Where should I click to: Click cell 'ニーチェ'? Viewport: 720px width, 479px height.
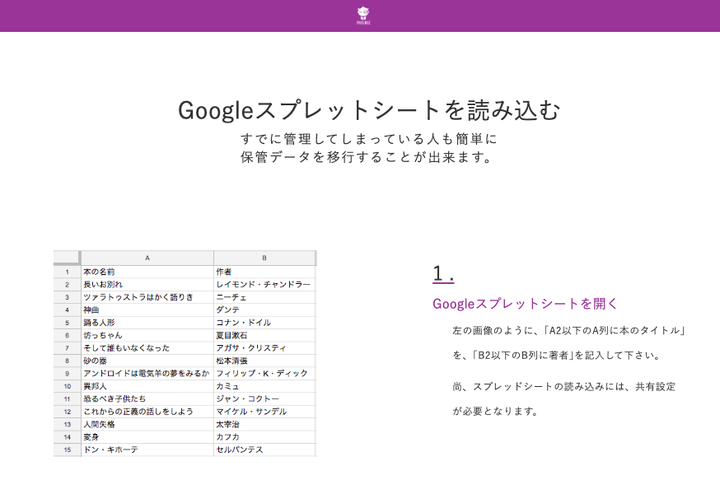pos(264,297)
